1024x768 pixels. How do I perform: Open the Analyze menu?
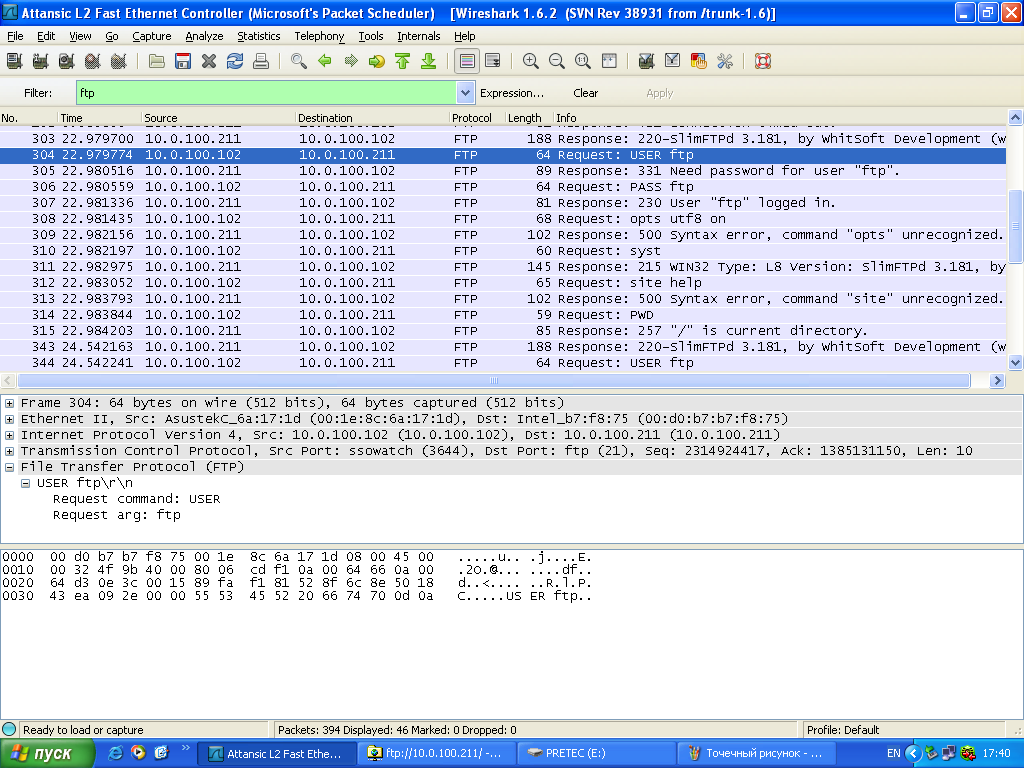click(x=204, y=36)
